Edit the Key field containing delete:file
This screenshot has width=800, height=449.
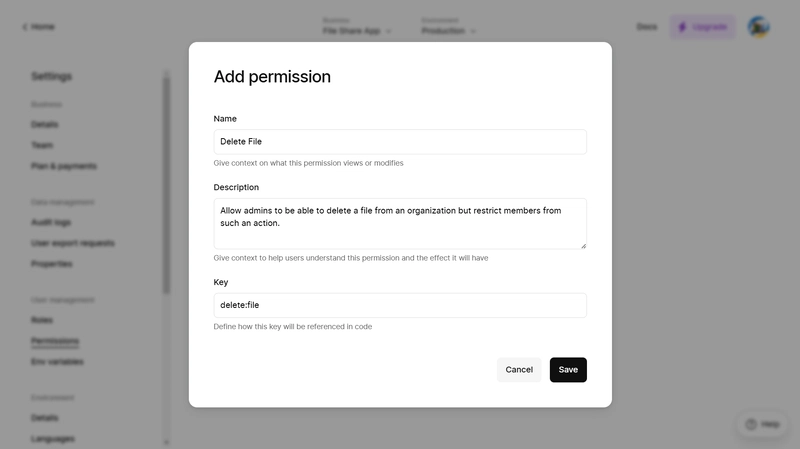point(400,305)
